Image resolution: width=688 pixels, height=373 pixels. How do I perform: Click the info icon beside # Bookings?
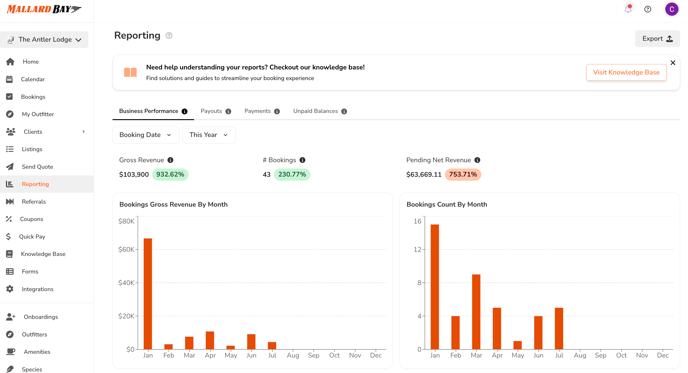[x=302, y=160]
